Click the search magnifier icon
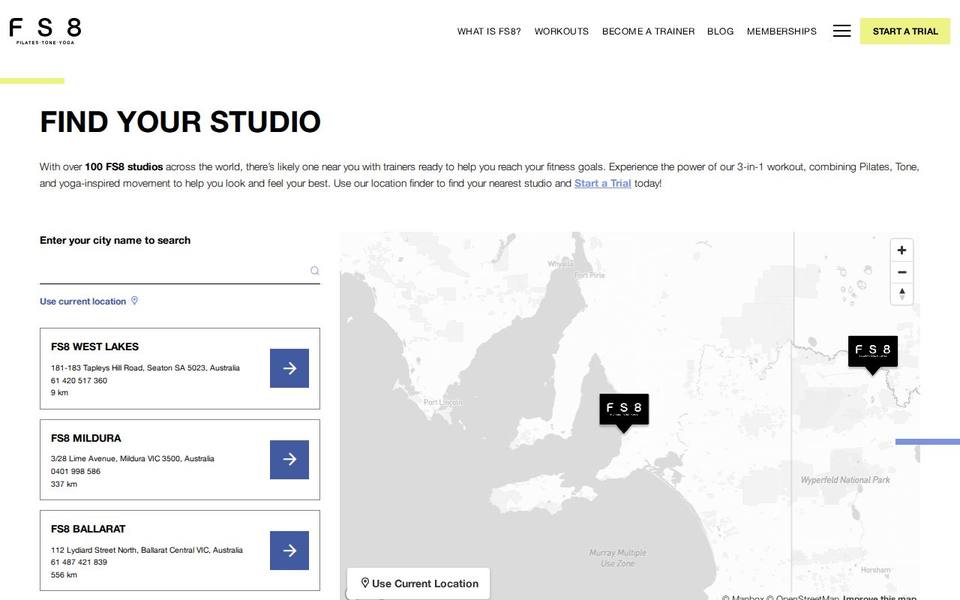This screenshot has height=600, width=960. 315,271
